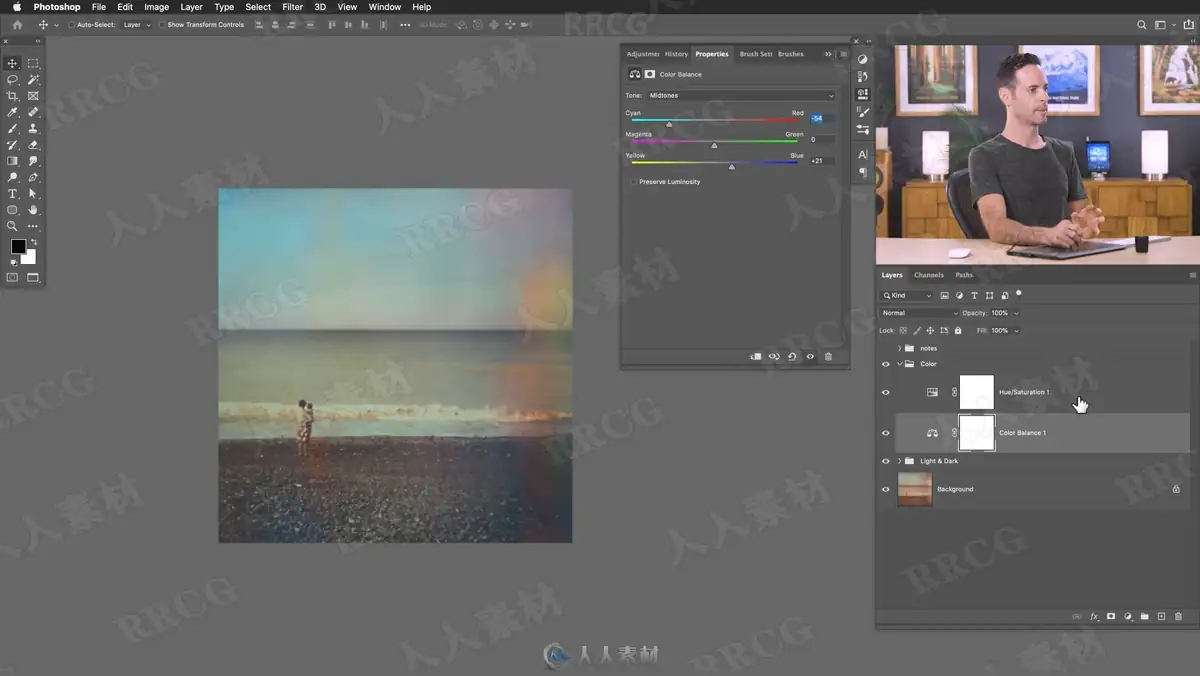Switch to the Channels tab
The height and width of the screenshot is (676, 1200).
tap(928, 275)
